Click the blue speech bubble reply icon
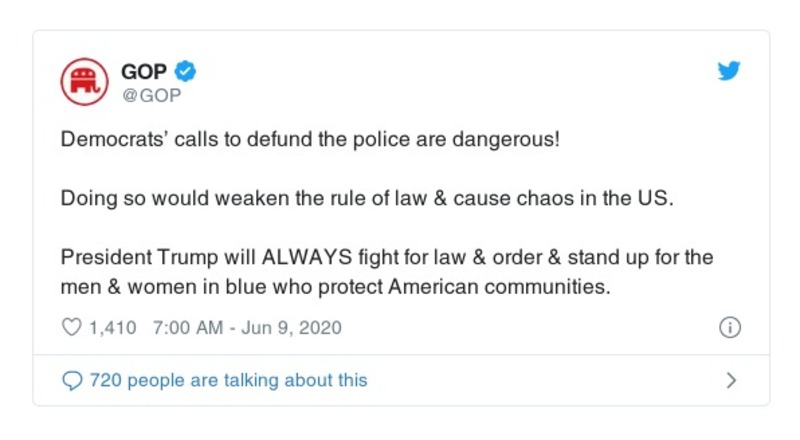Viewport: 800px width, 440px height. tap(72, 380)
